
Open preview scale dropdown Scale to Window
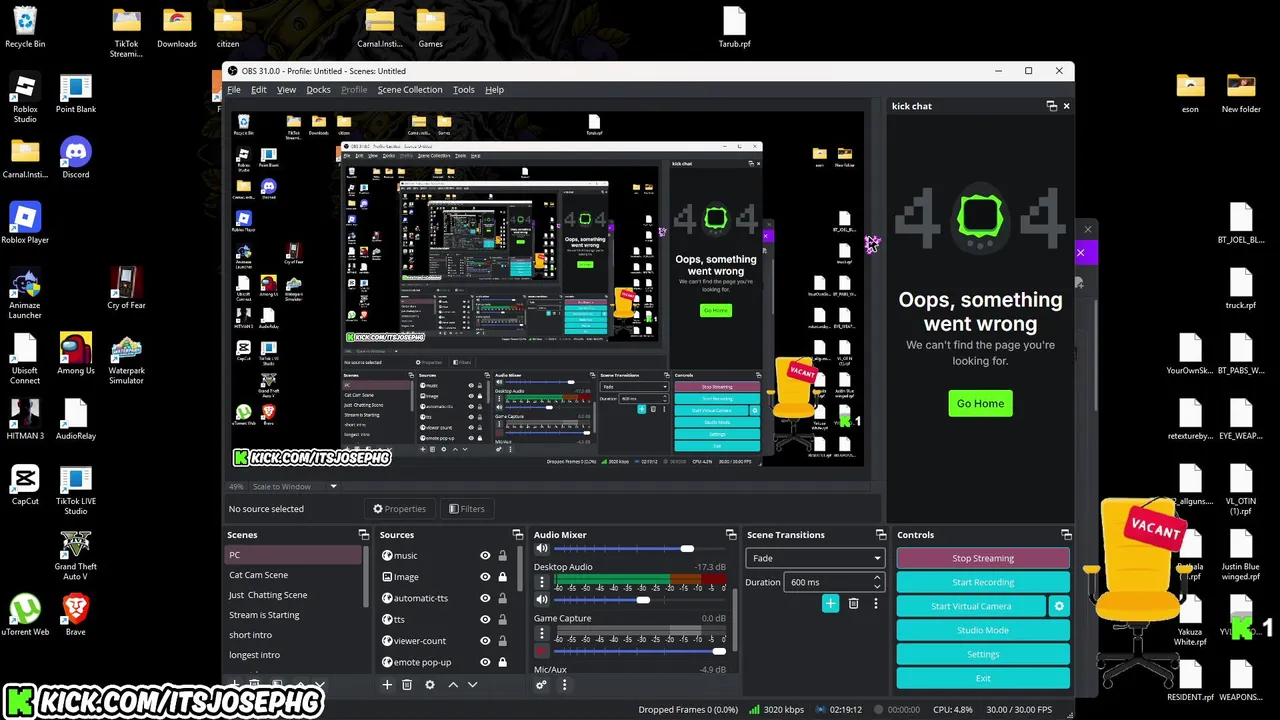pyautogui.click(x=295, y=487)
